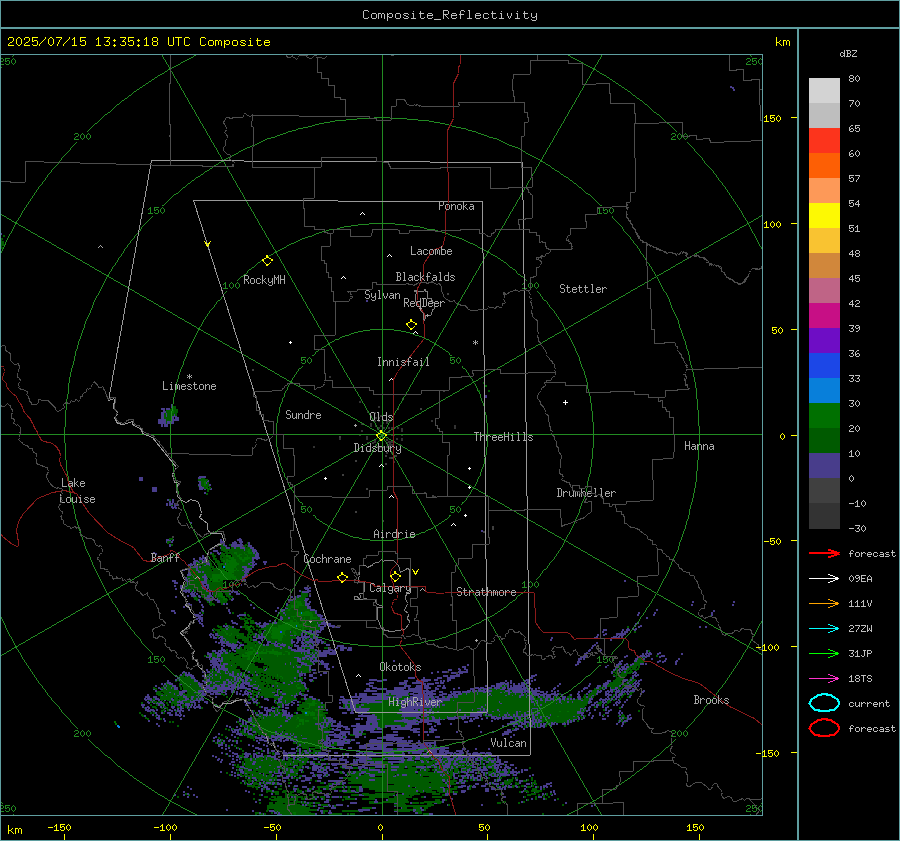
Task: Click the orange 111V arrow in legend
Action: coord(824,603)
